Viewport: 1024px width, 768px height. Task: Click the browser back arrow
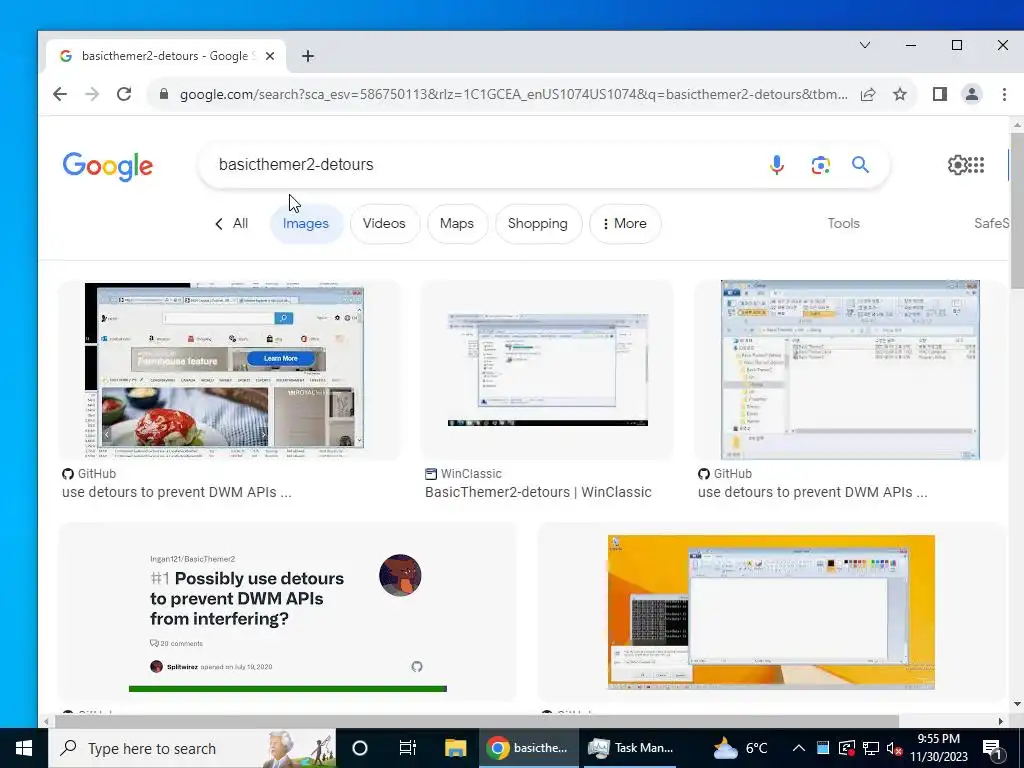[60, 94]
